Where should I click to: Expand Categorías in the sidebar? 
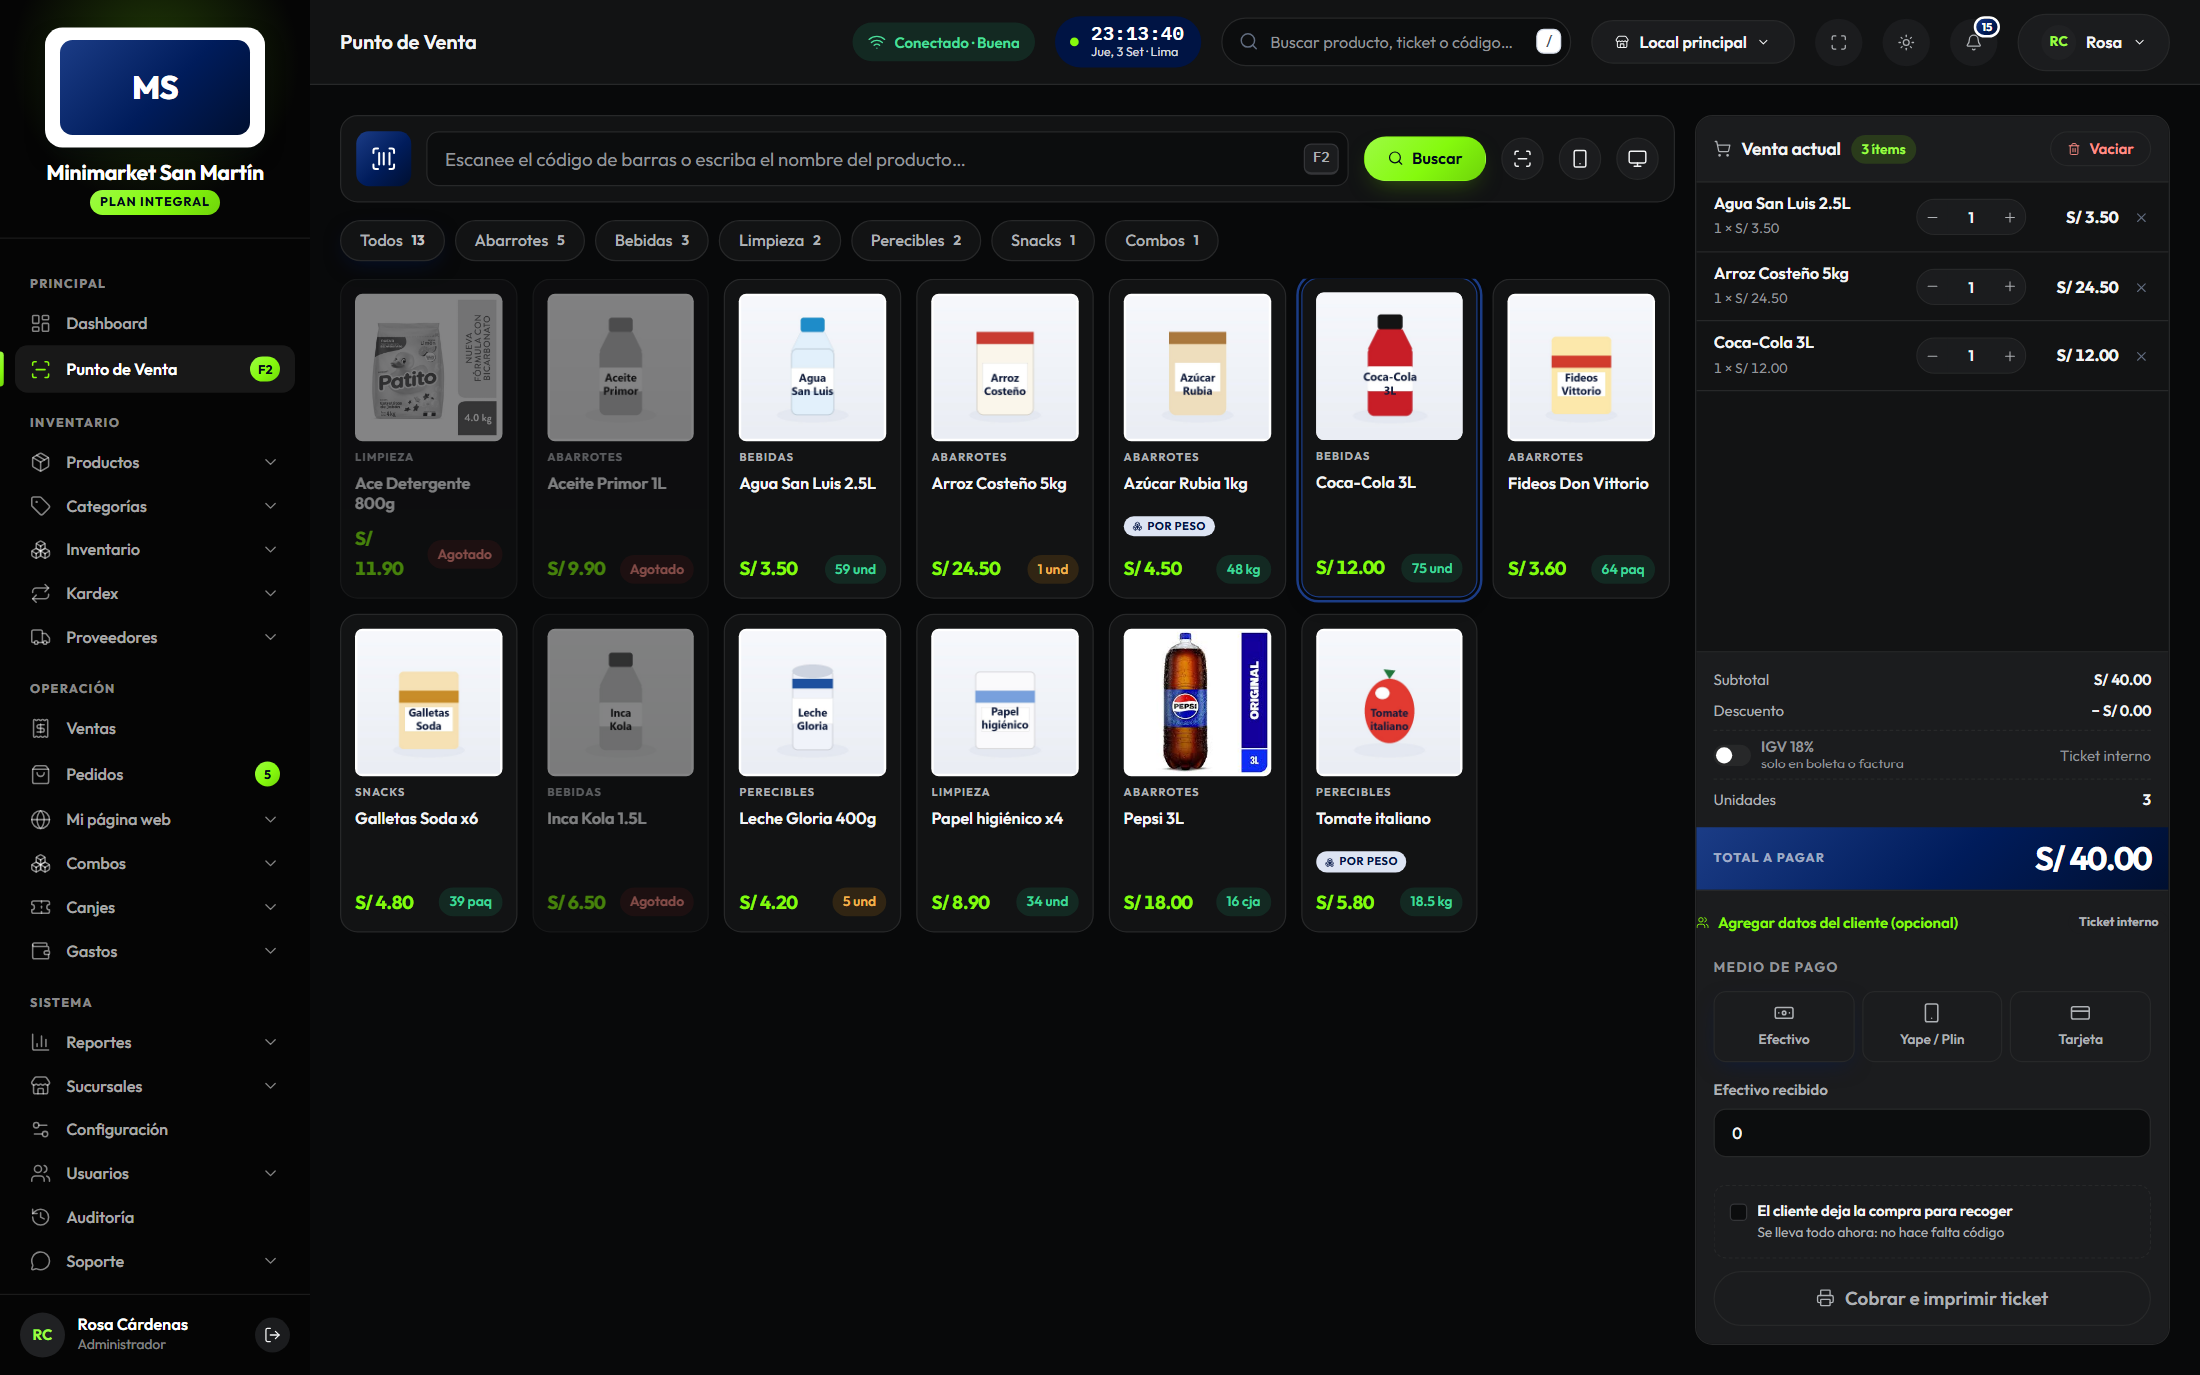[x=155, y=506]
